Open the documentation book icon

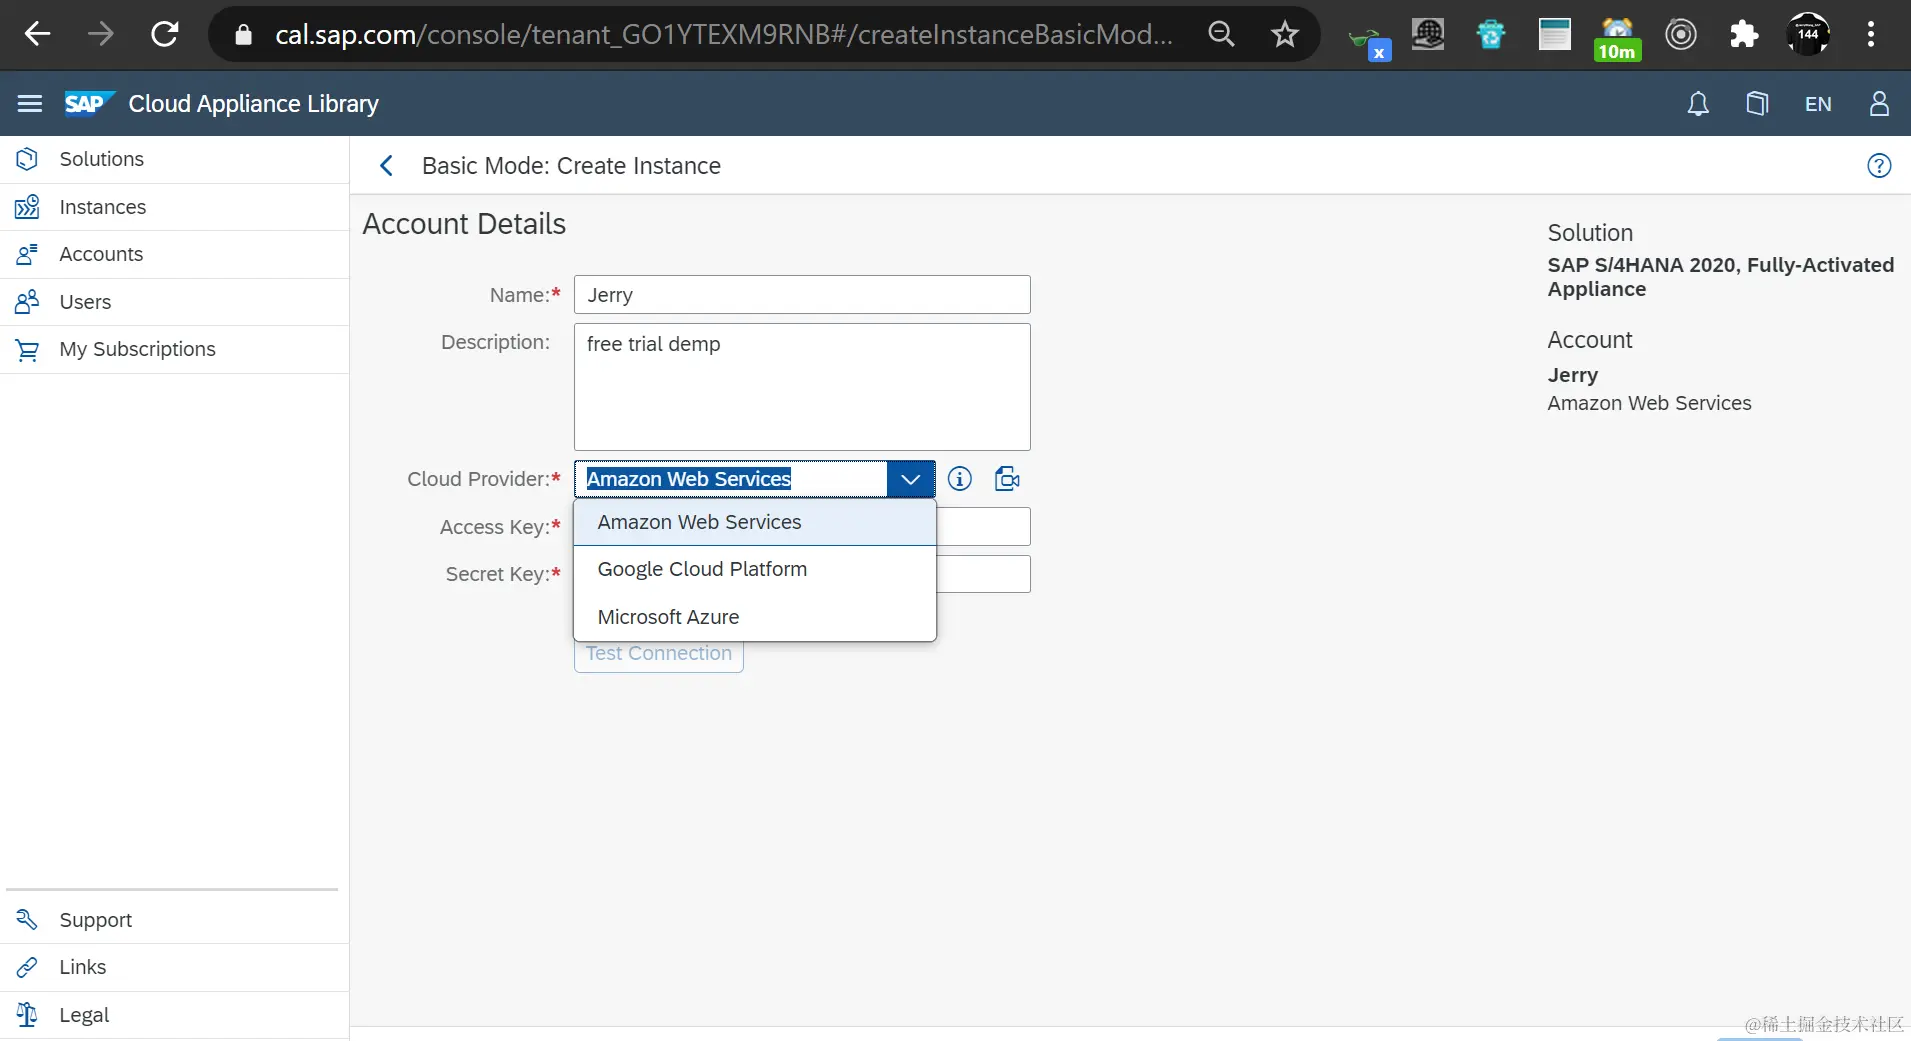coord(1757,103)
